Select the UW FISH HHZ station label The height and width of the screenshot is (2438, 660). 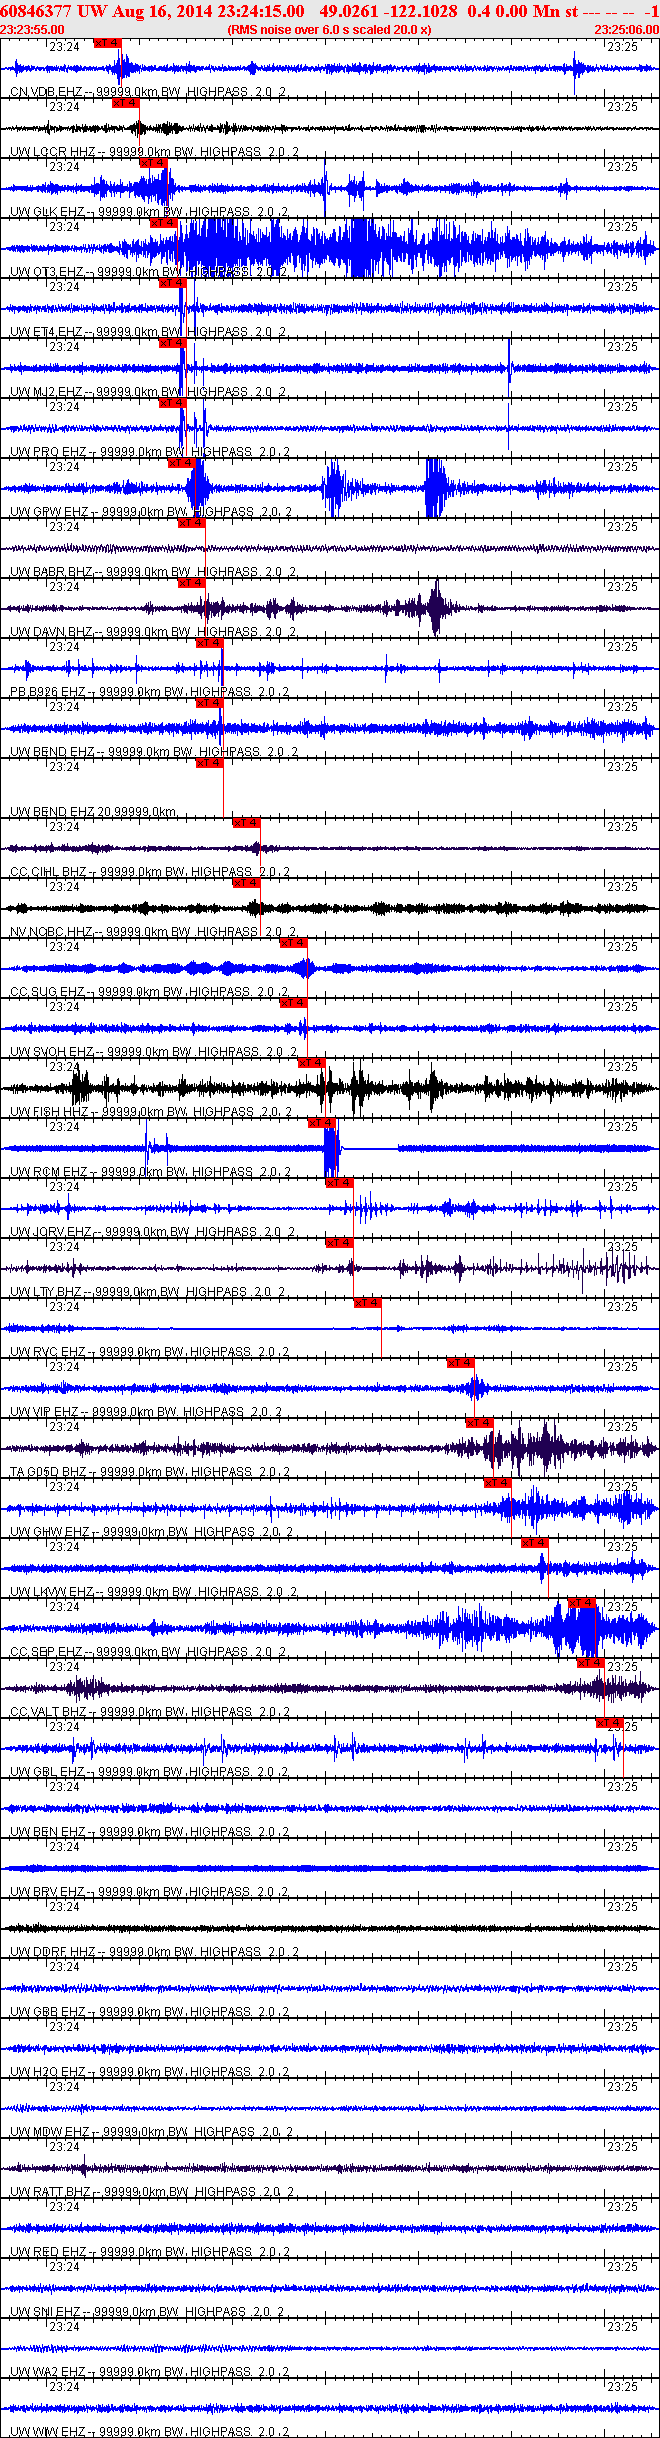pyautogui.click(x=151, y=1112)
